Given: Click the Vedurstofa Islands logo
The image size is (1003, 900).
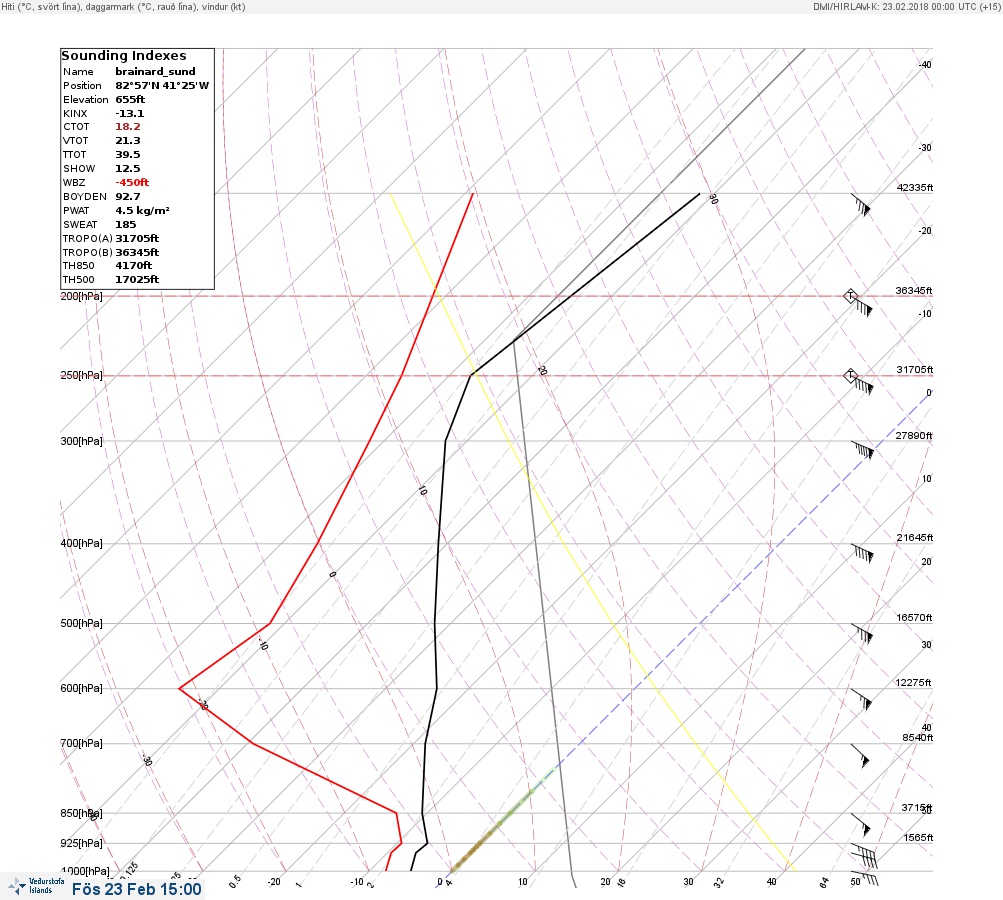Looking at the screenshot, I should click(36, 886).
